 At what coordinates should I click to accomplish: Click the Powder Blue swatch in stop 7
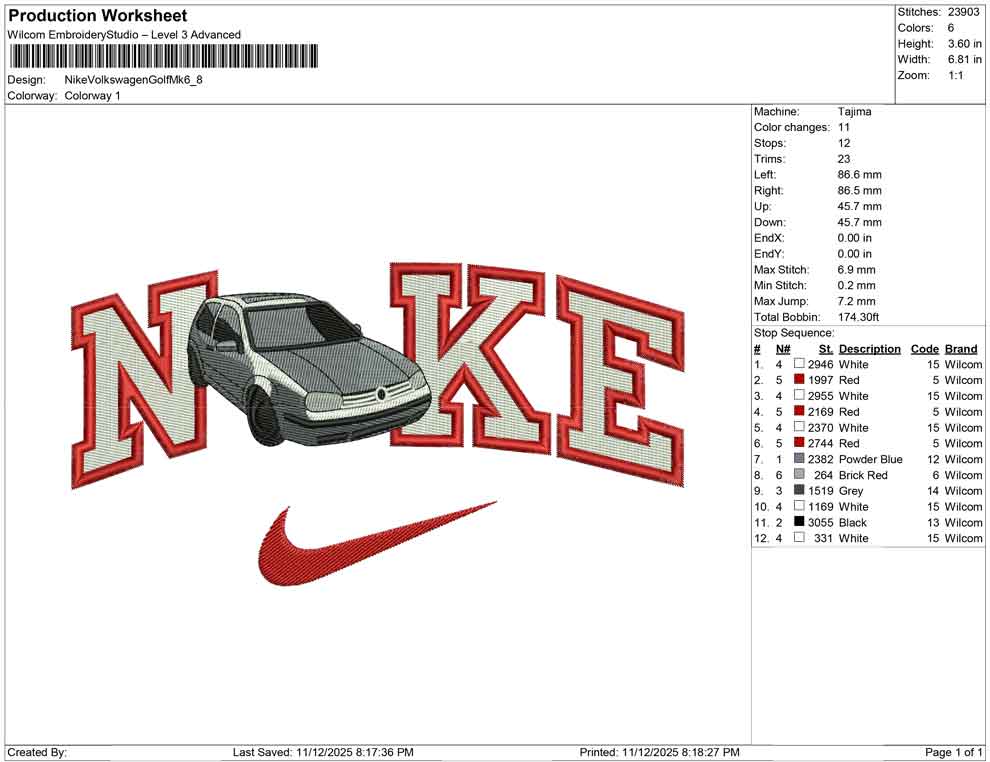click(797, 459)
